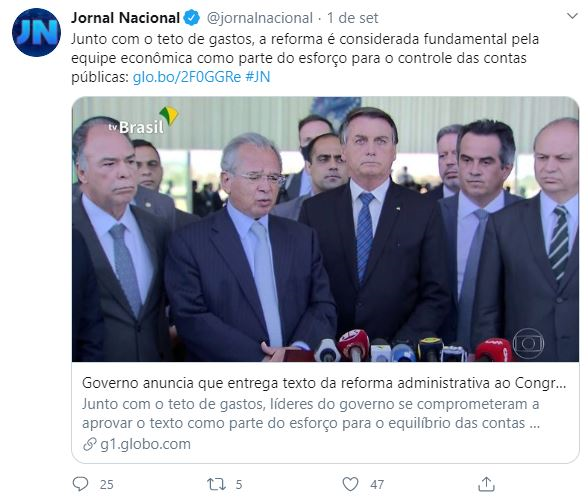
Task: Retweet this post using the arrows icon
Action: click(x=217, y=484)
